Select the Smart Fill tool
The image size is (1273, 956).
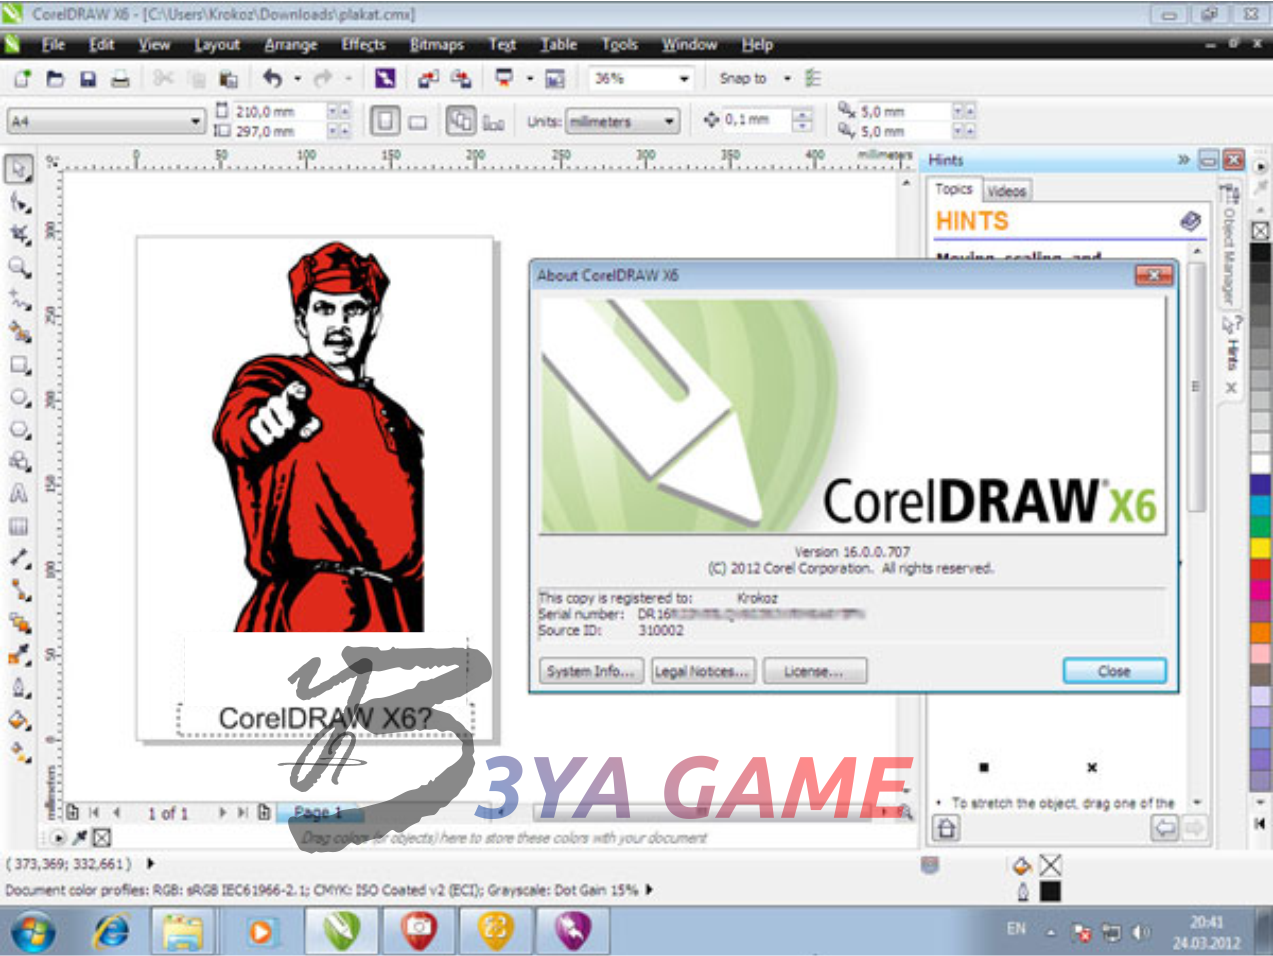19,332
